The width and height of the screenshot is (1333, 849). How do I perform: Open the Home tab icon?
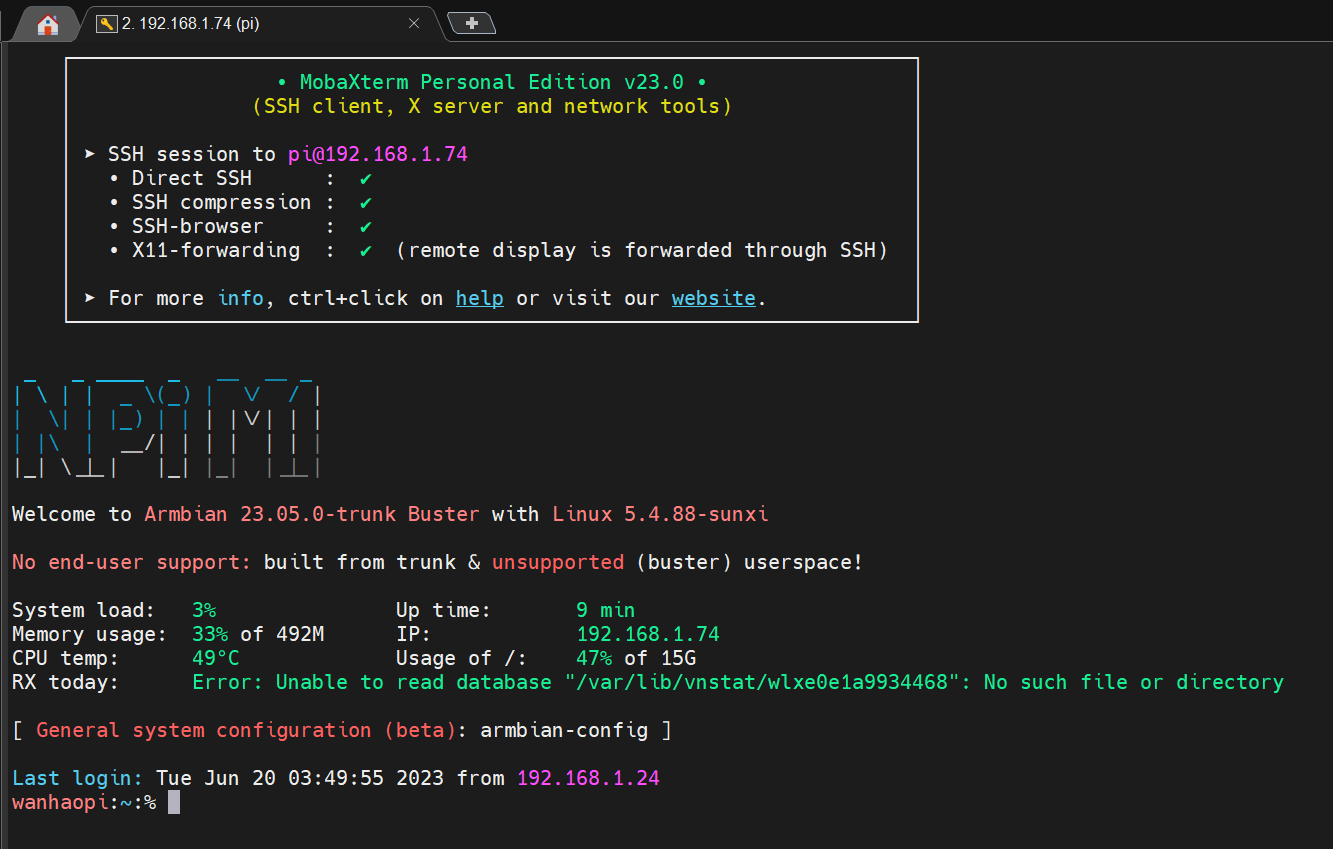pyautogui.click(x=47, y=25)
